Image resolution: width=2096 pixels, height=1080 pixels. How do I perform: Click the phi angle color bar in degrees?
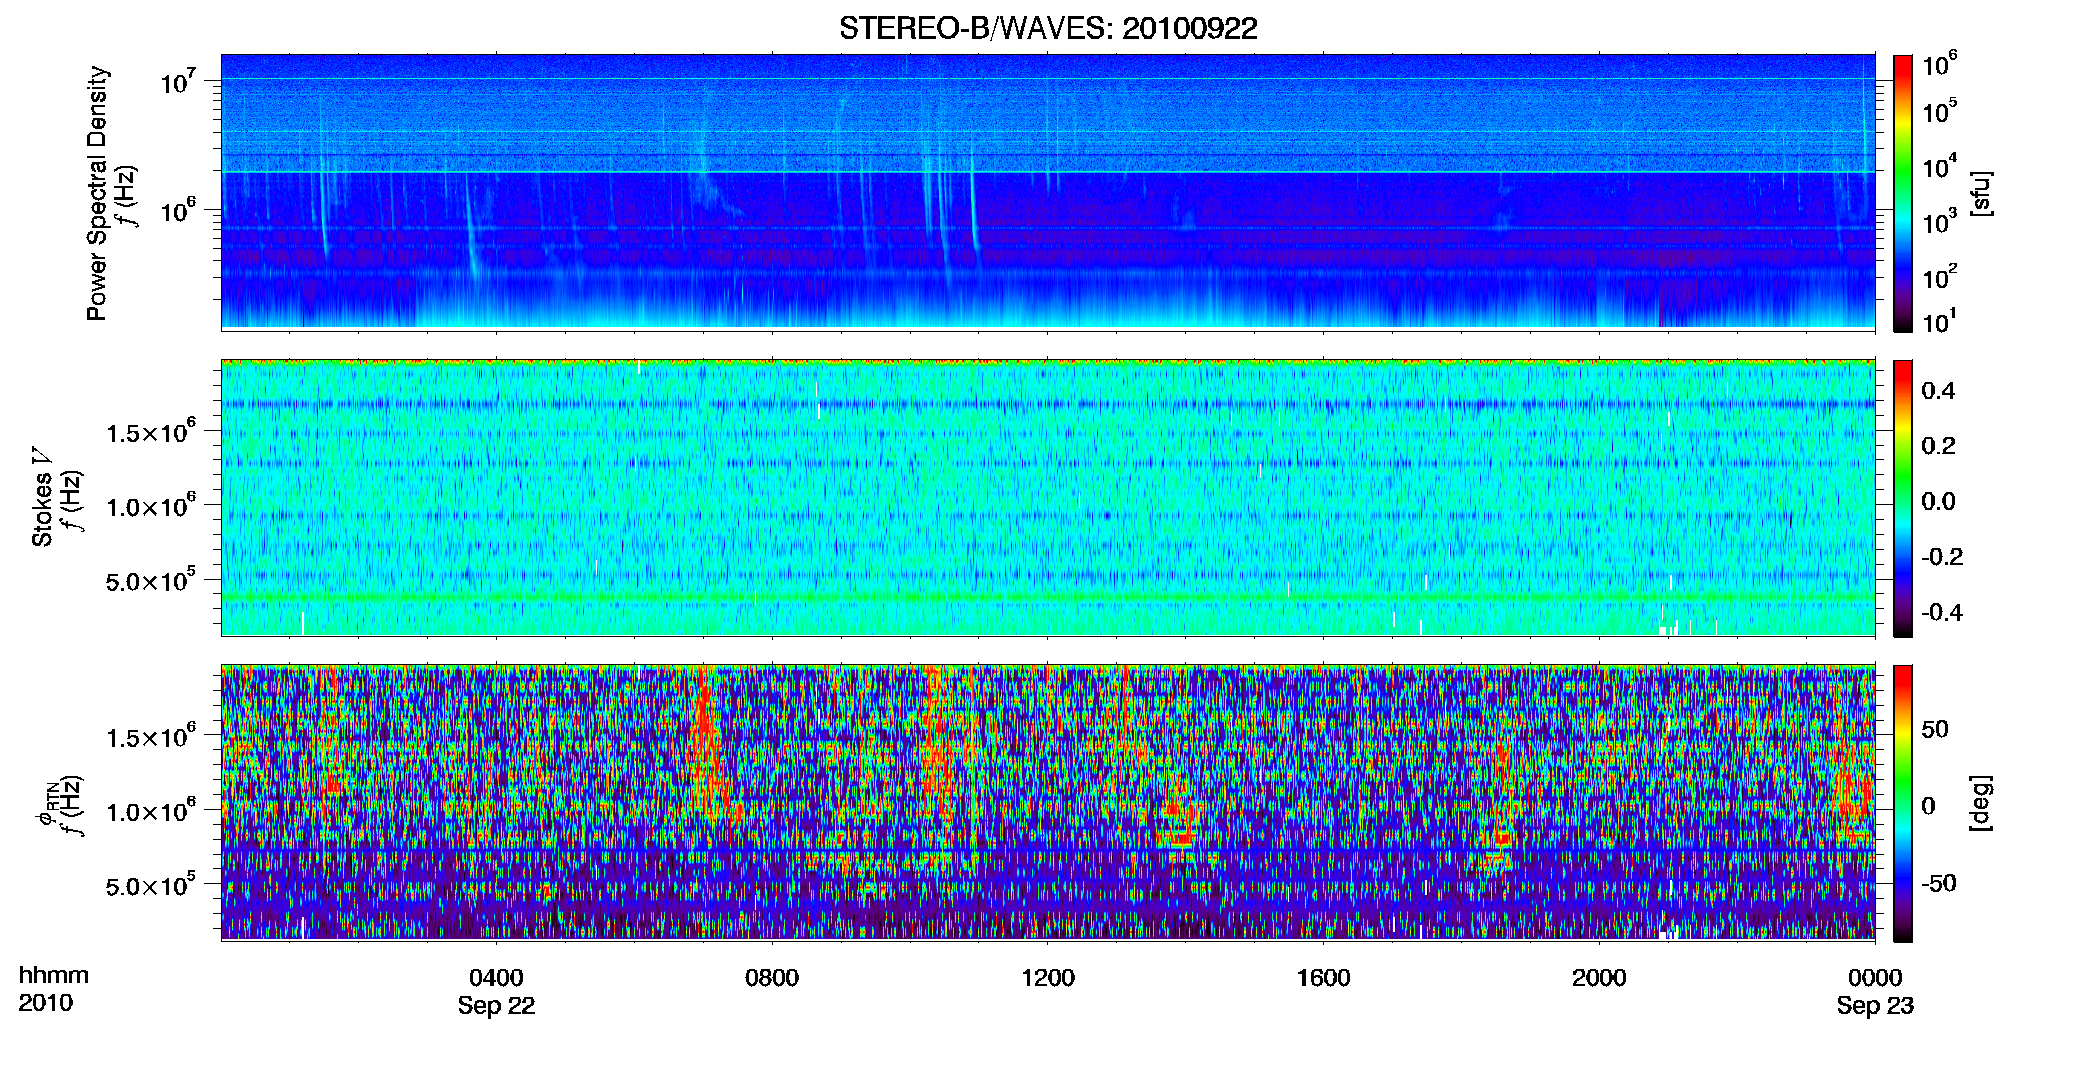(1903, 803)
